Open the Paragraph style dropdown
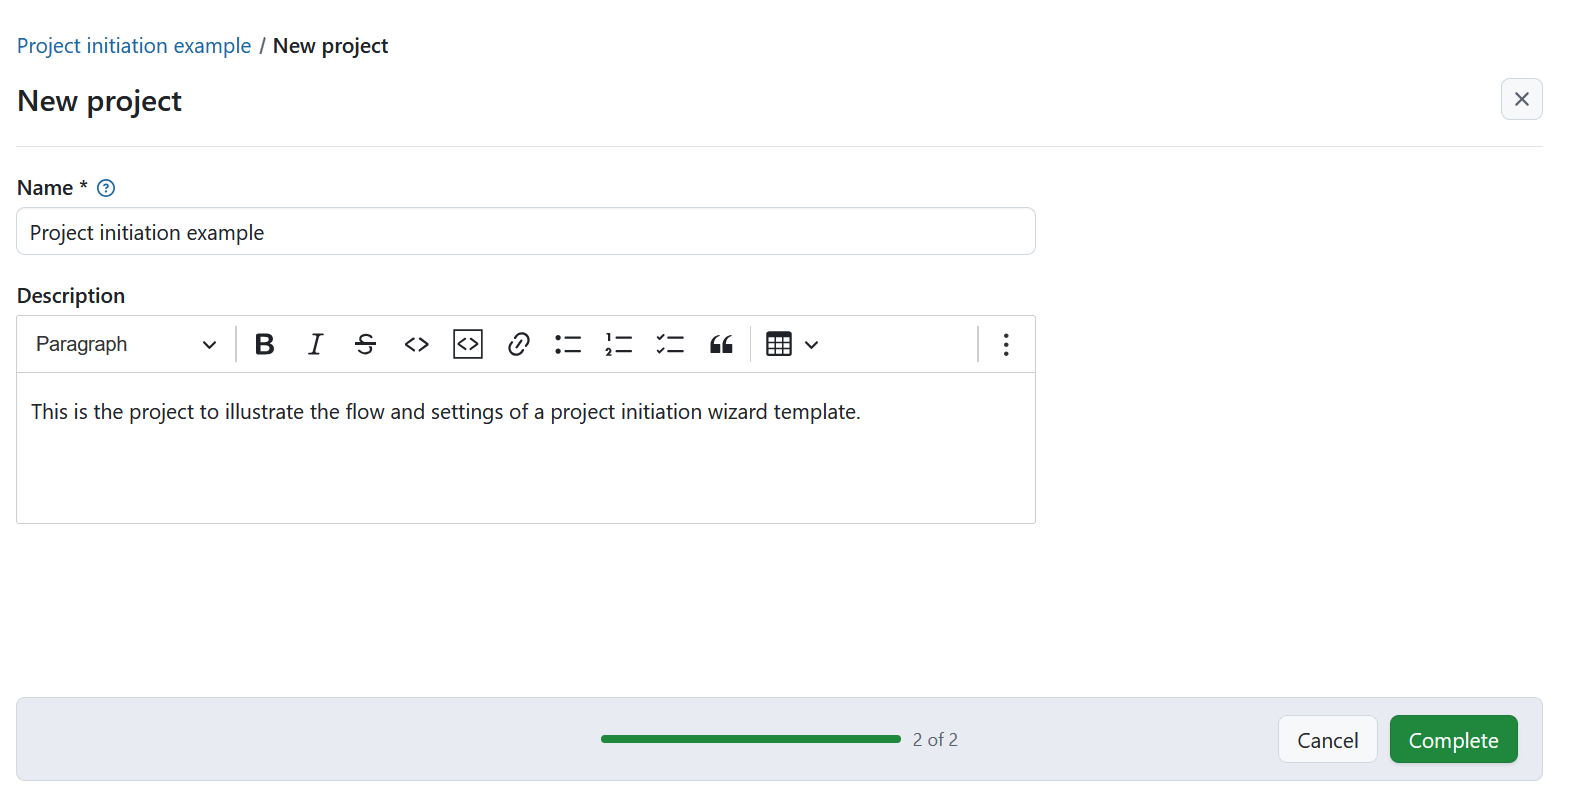Image resolution: width=1573 pixels, height=795 pixels. [x=124, y=344]
